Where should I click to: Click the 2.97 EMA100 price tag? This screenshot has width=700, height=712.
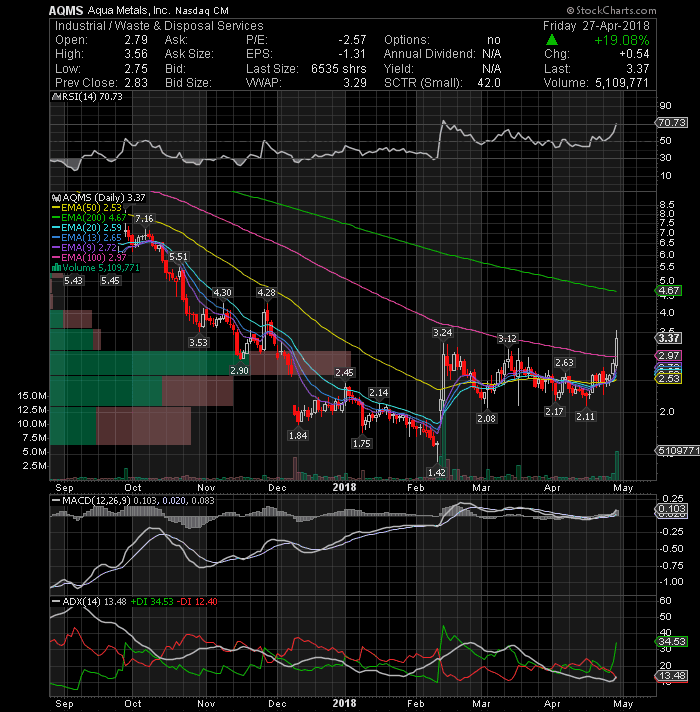(x=668, y=356)
